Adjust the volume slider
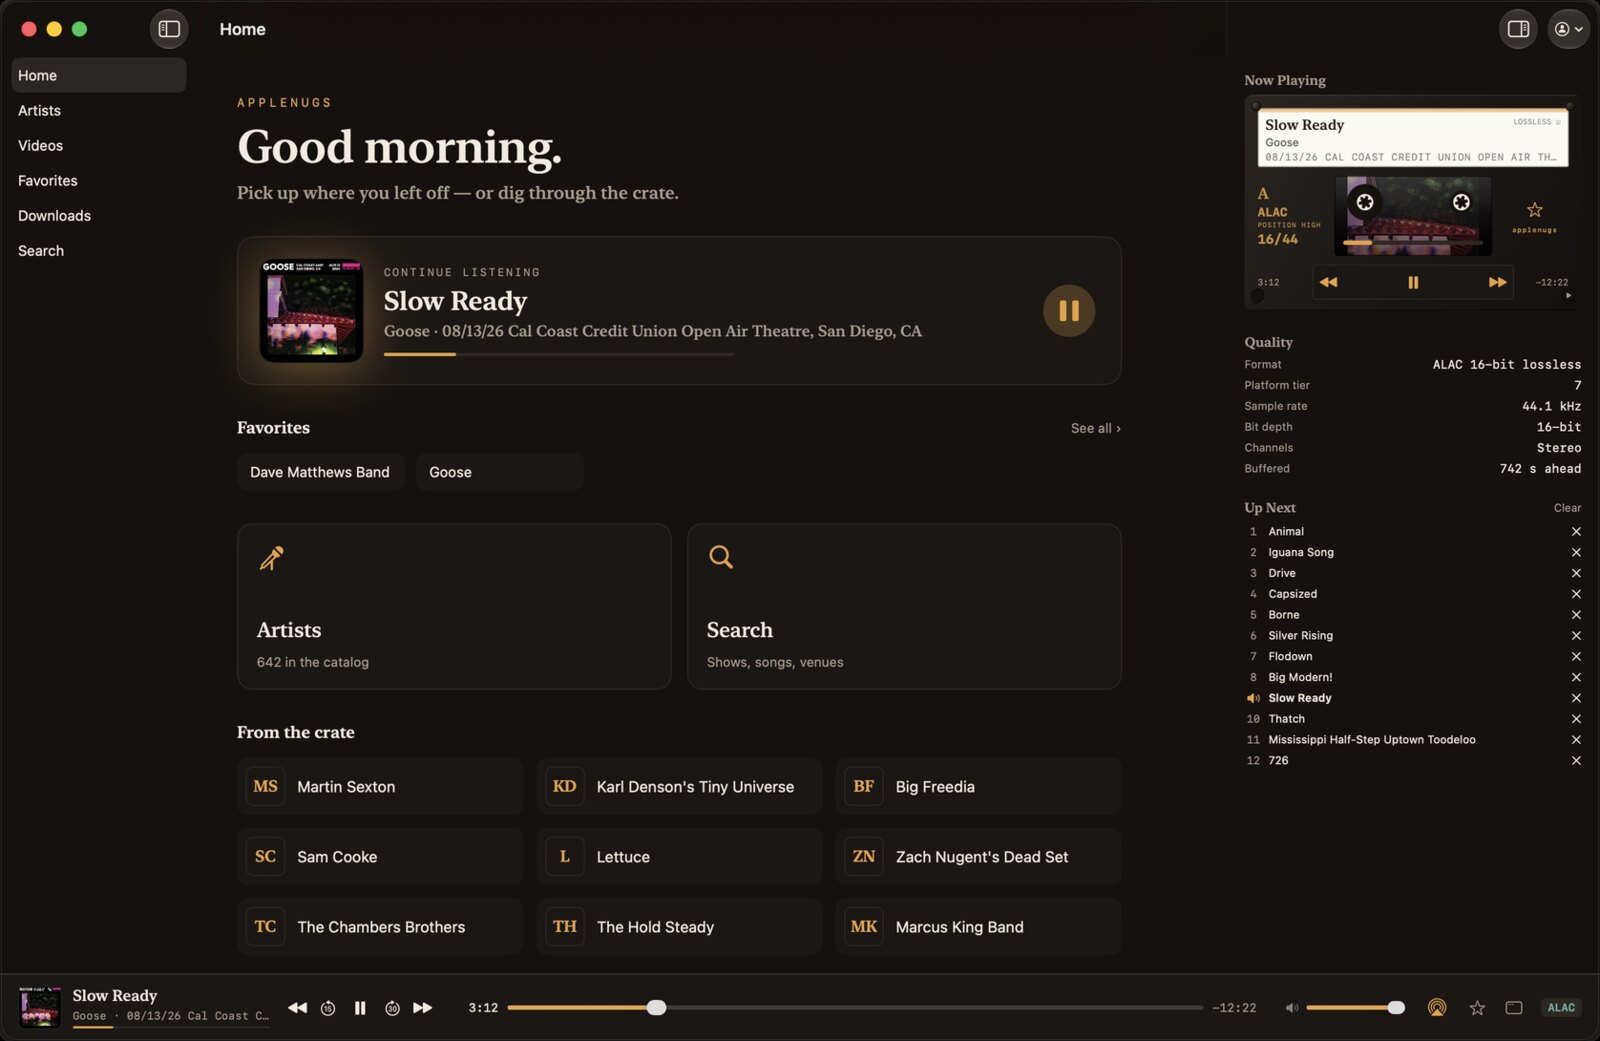This screenshot has width=1600, height=1041. click(x=1355, y=1008)
